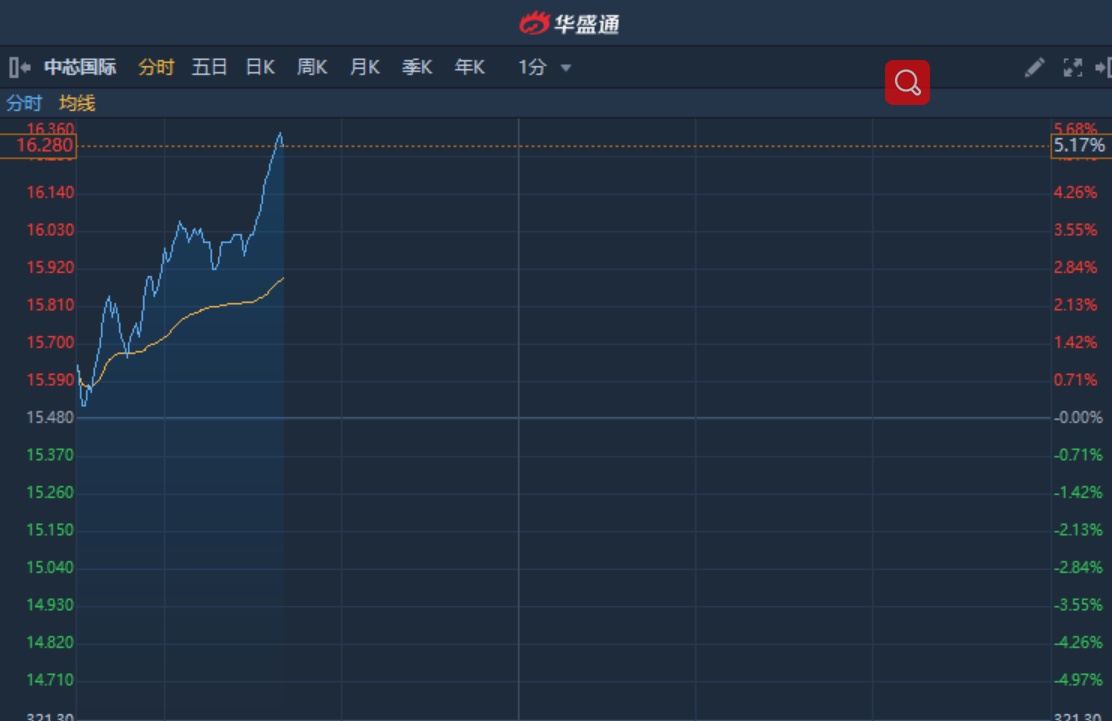Select the 周K weekly candlestick tab
Viewport: 1112px width, 721px height.
[x=312, y=68]
